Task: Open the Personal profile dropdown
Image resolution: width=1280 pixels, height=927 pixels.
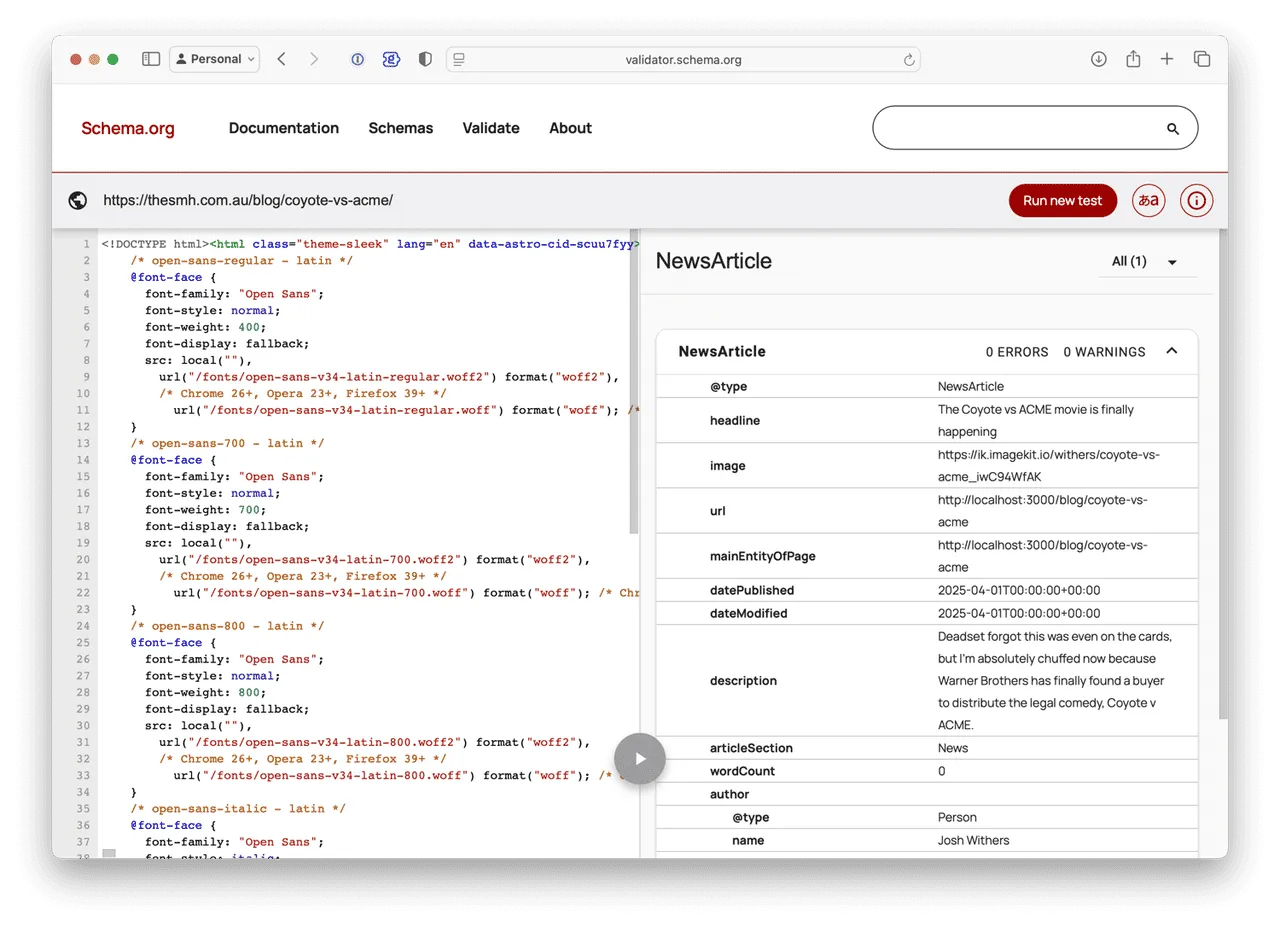Action: (215, 59)
